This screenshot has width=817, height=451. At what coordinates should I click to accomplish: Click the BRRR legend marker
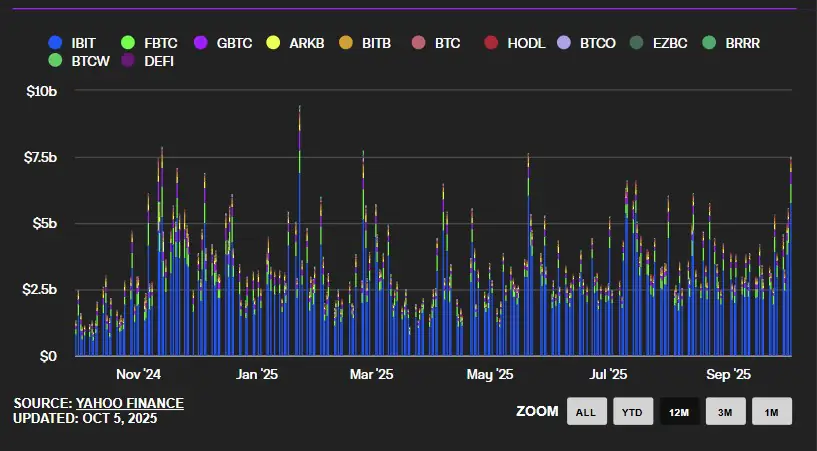point(709,43)
